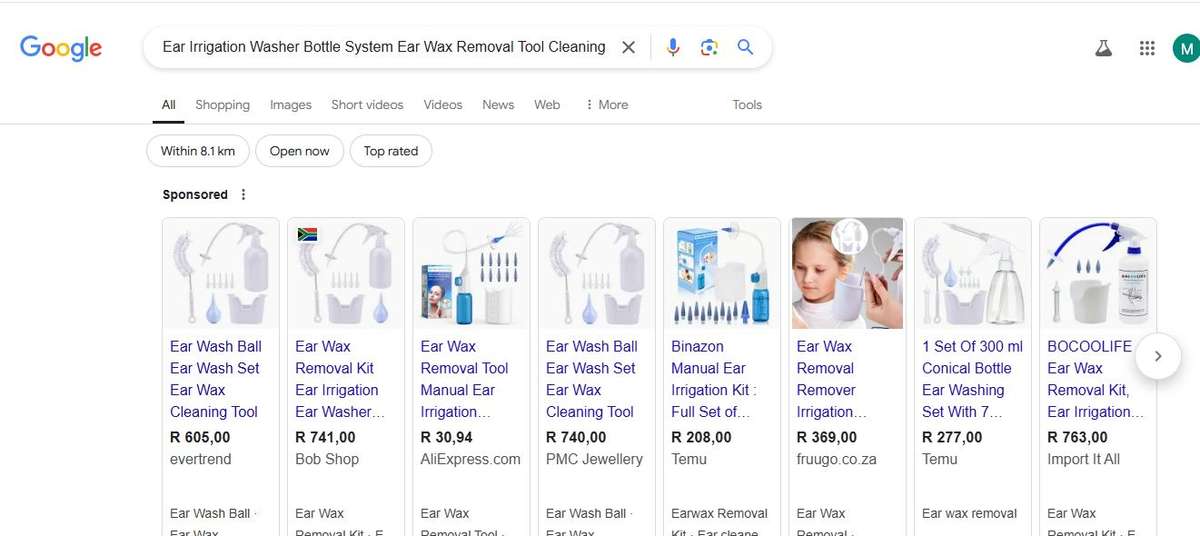
Task: Open the BOCOOLIFE Ear Wax Removal Kit link
Action: pos(1090,379)
